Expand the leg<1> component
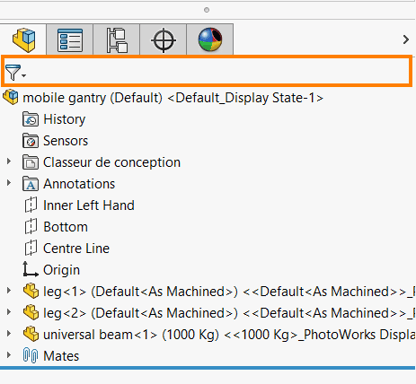Screen dimensions: 416x384 pyautogui.click(x=9, y=291)
